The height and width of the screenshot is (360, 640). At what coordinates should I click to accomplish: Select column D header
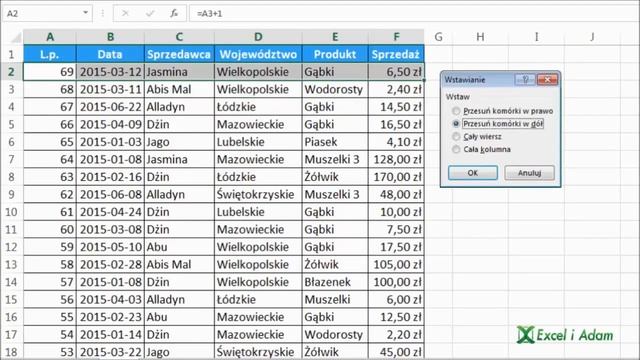pos(258,37)
